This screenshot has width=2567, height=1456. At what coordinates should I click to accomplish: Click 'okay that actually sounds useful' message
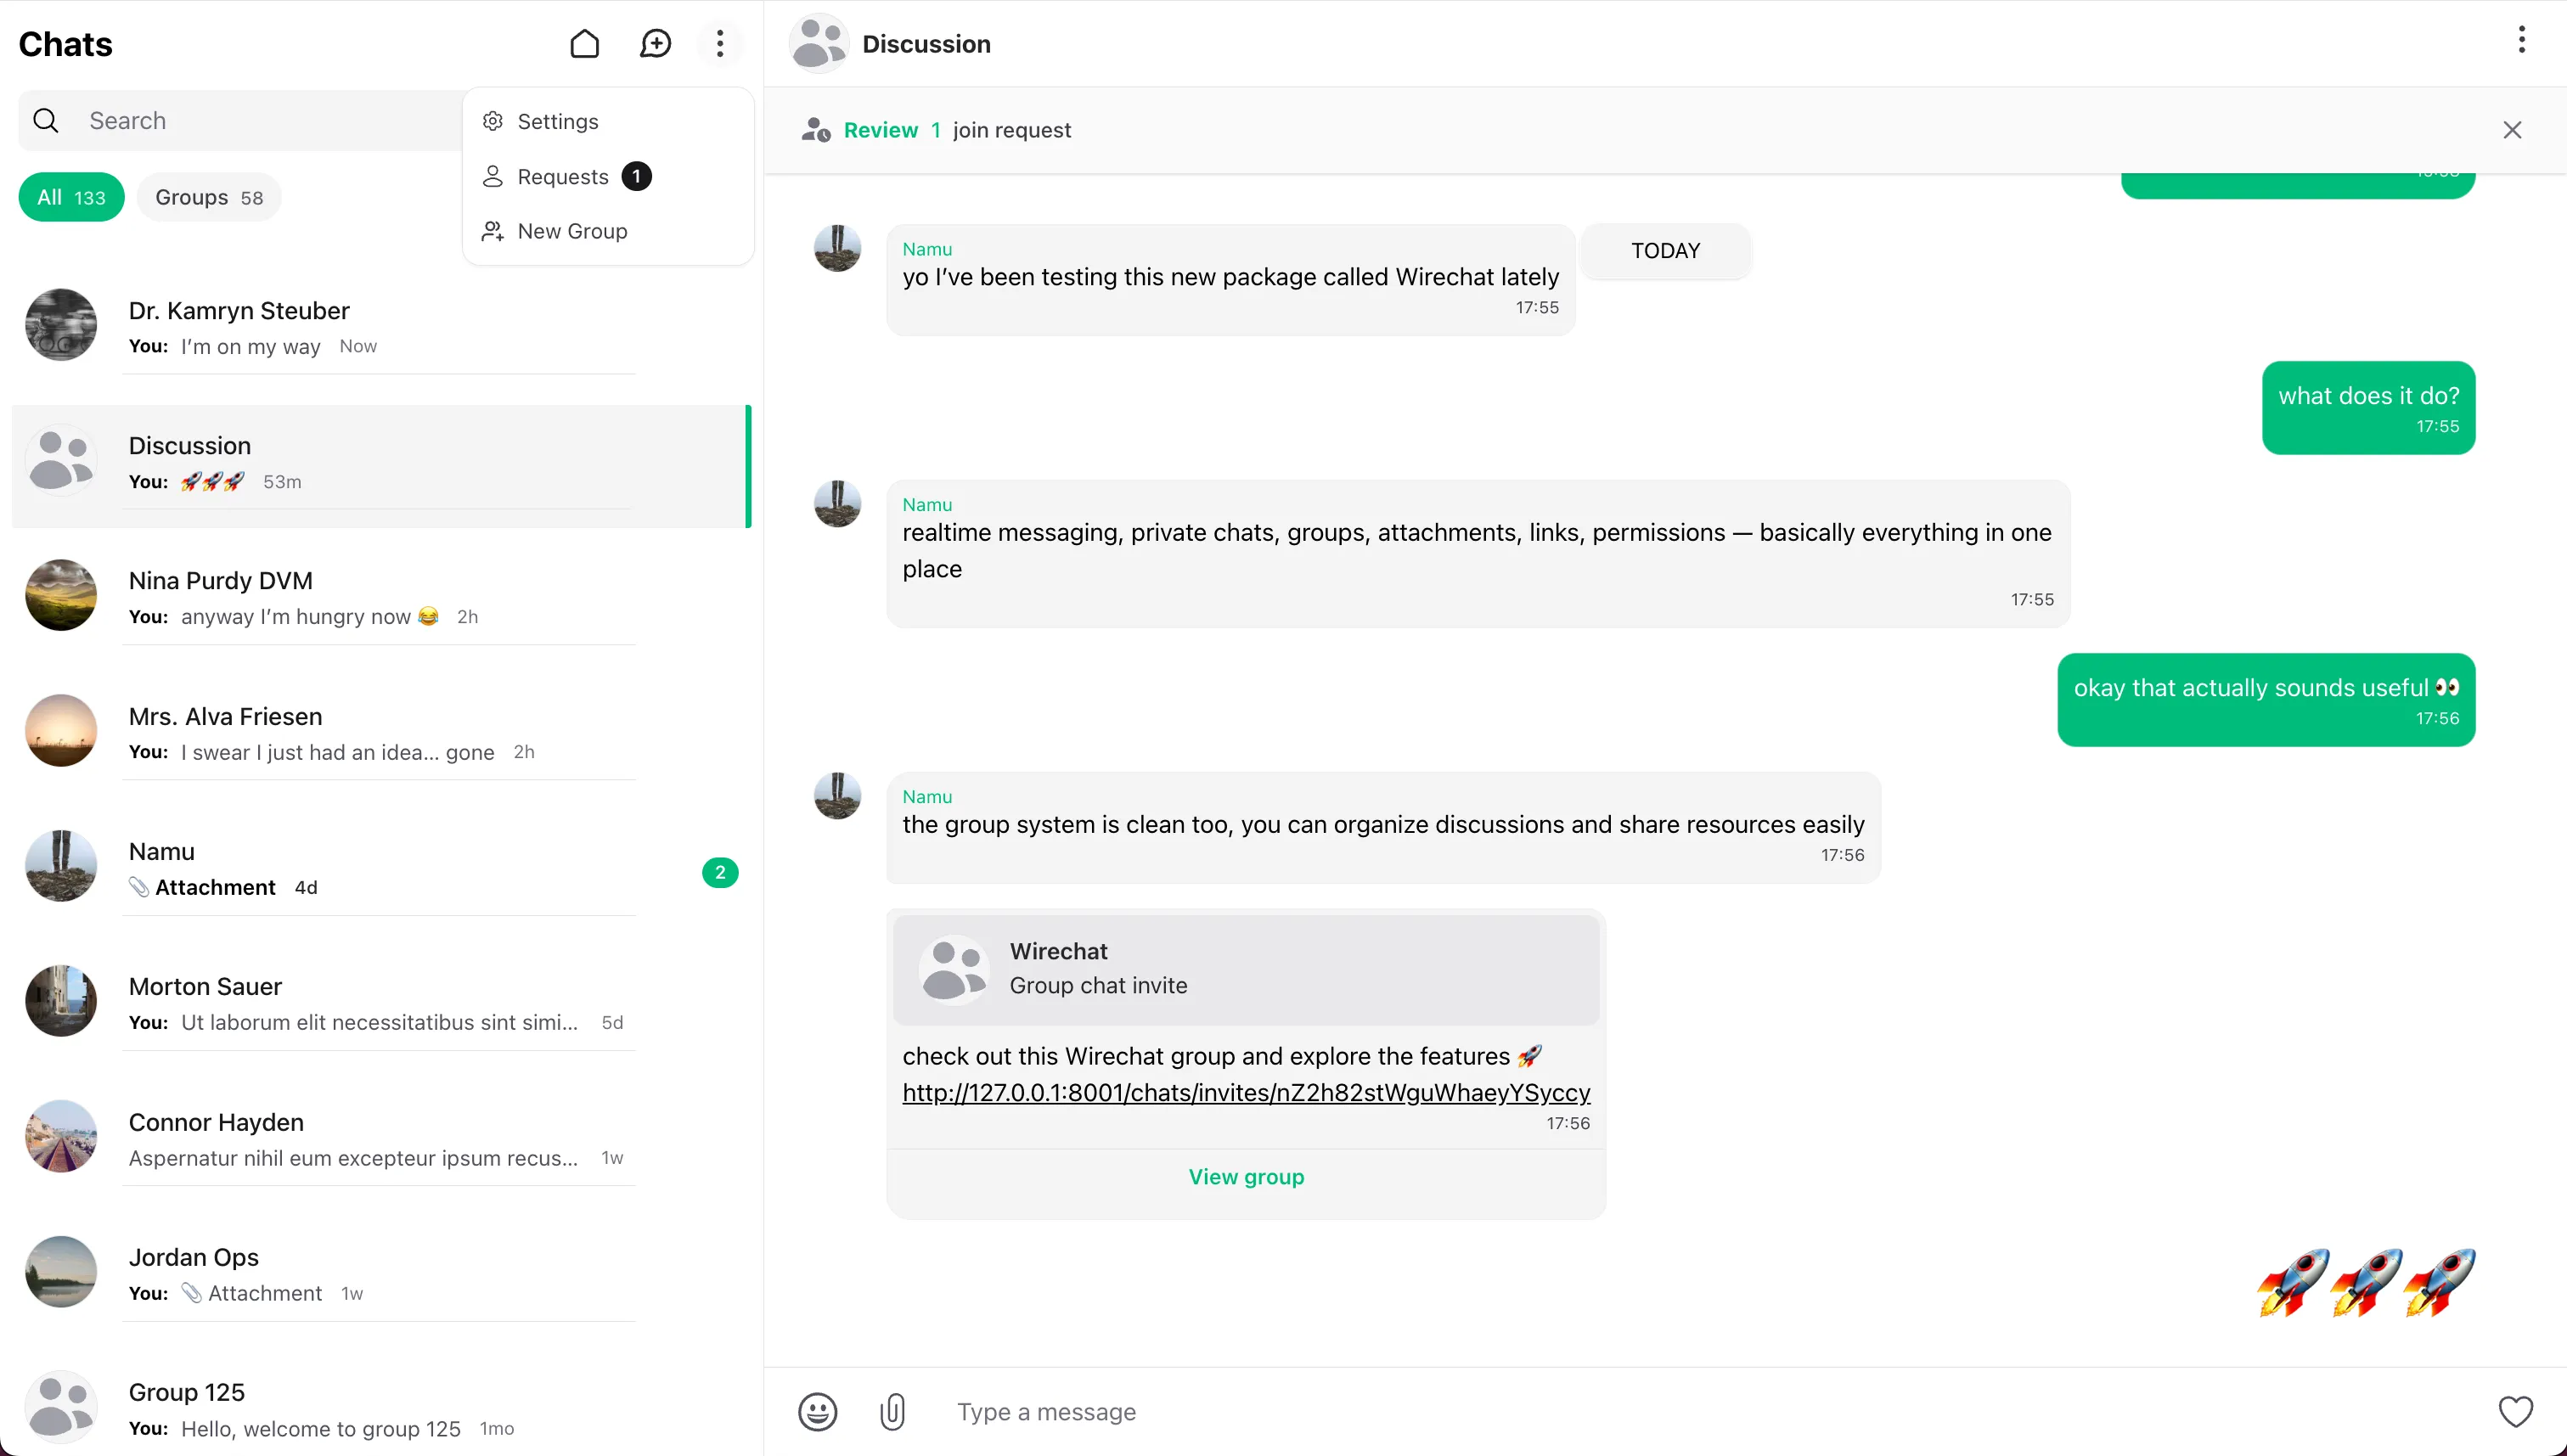click(x=2266, y=700)
